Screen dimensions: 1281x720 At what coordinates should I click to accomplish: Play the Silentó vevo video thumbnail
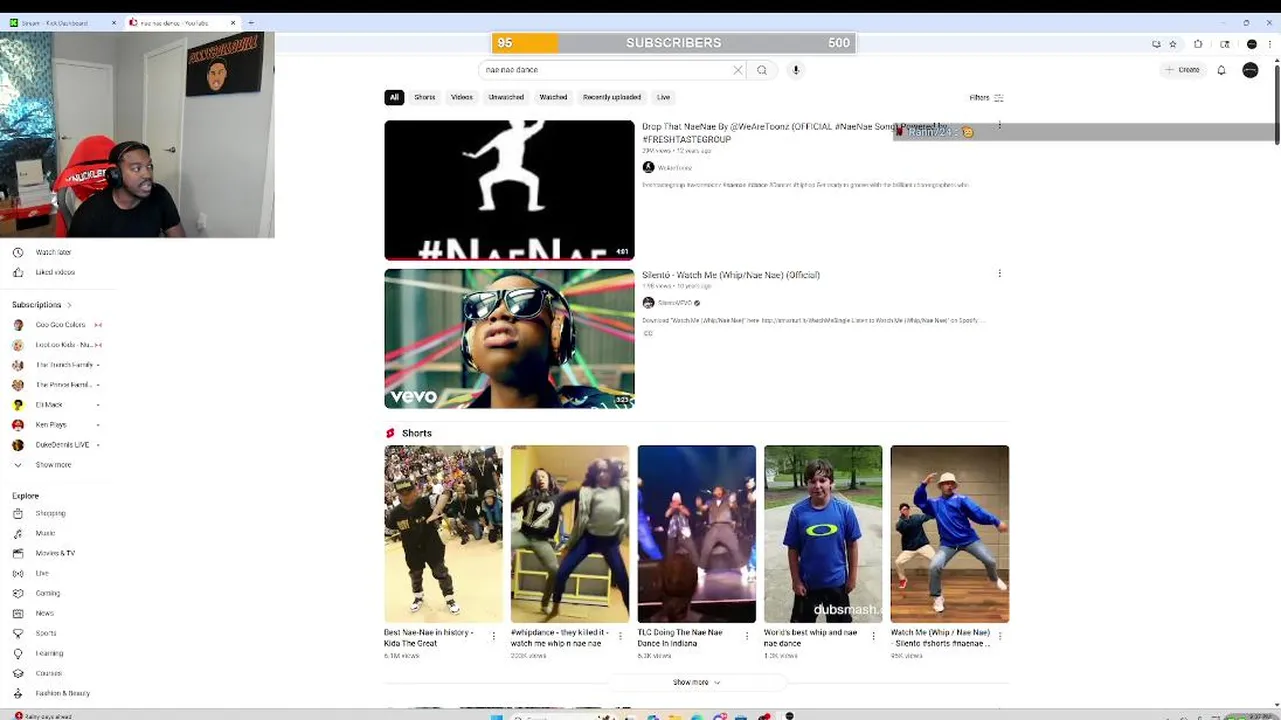pos(509,338)
